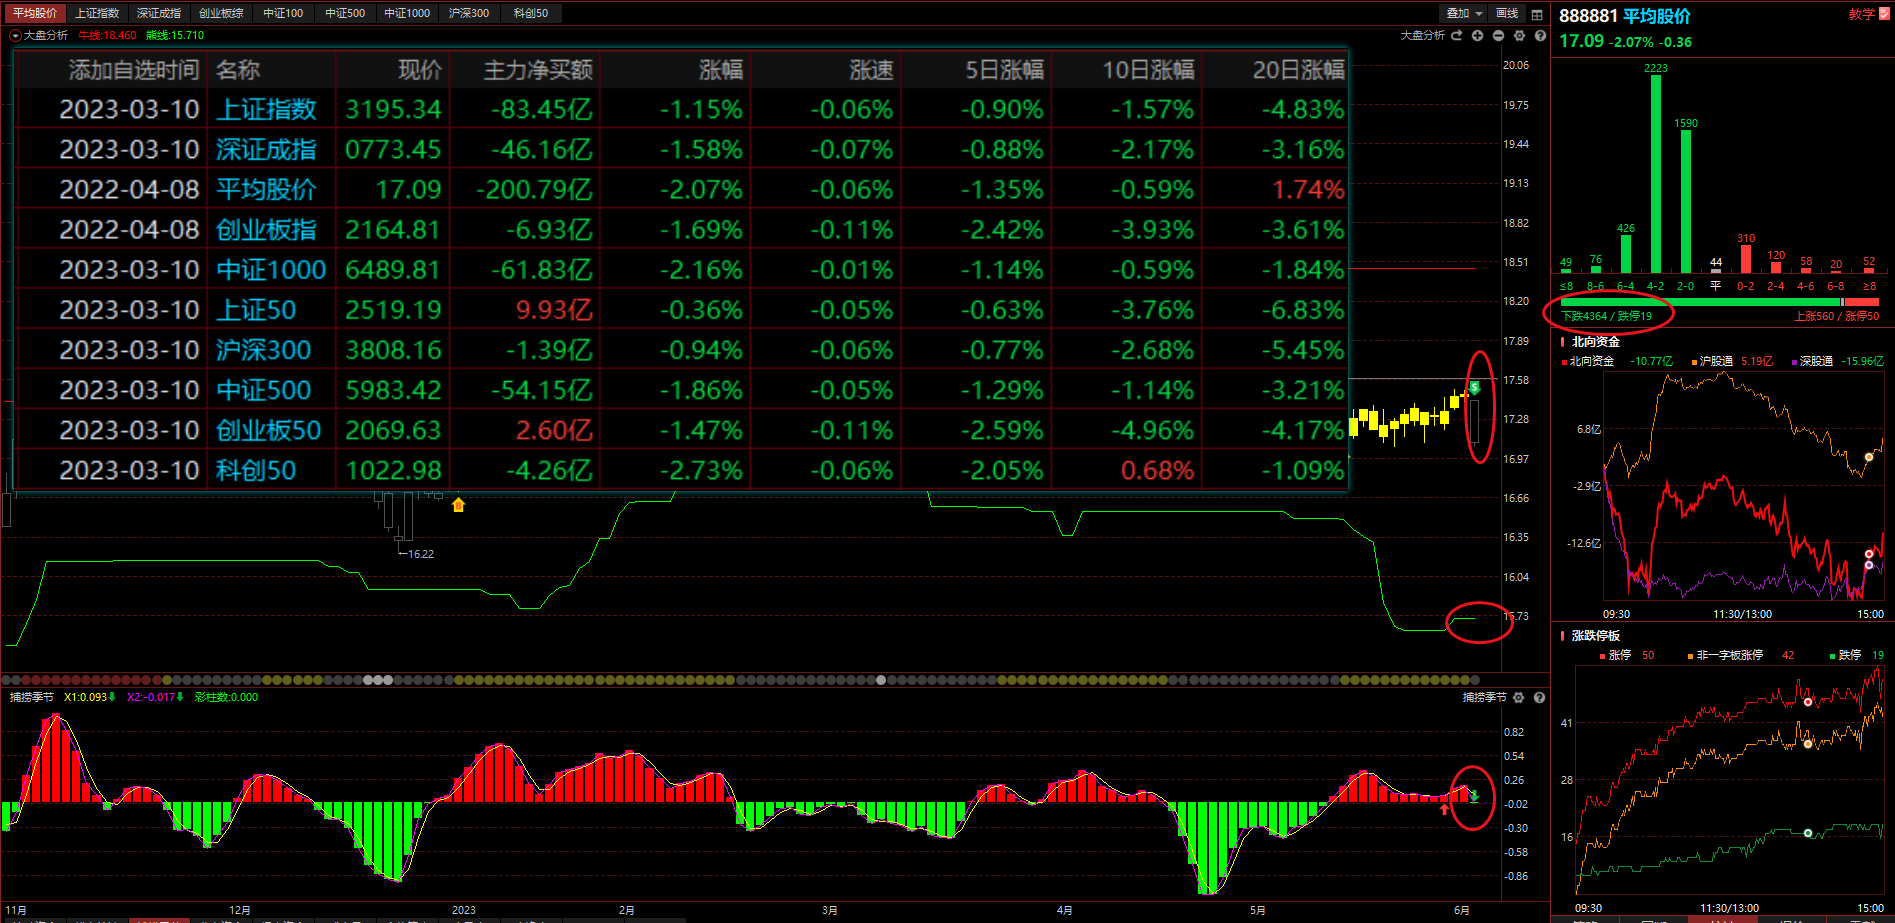Sort by 10日涨幅 column header
The height and width of the screenshot is (923, 1895).
click(1148, 70)
